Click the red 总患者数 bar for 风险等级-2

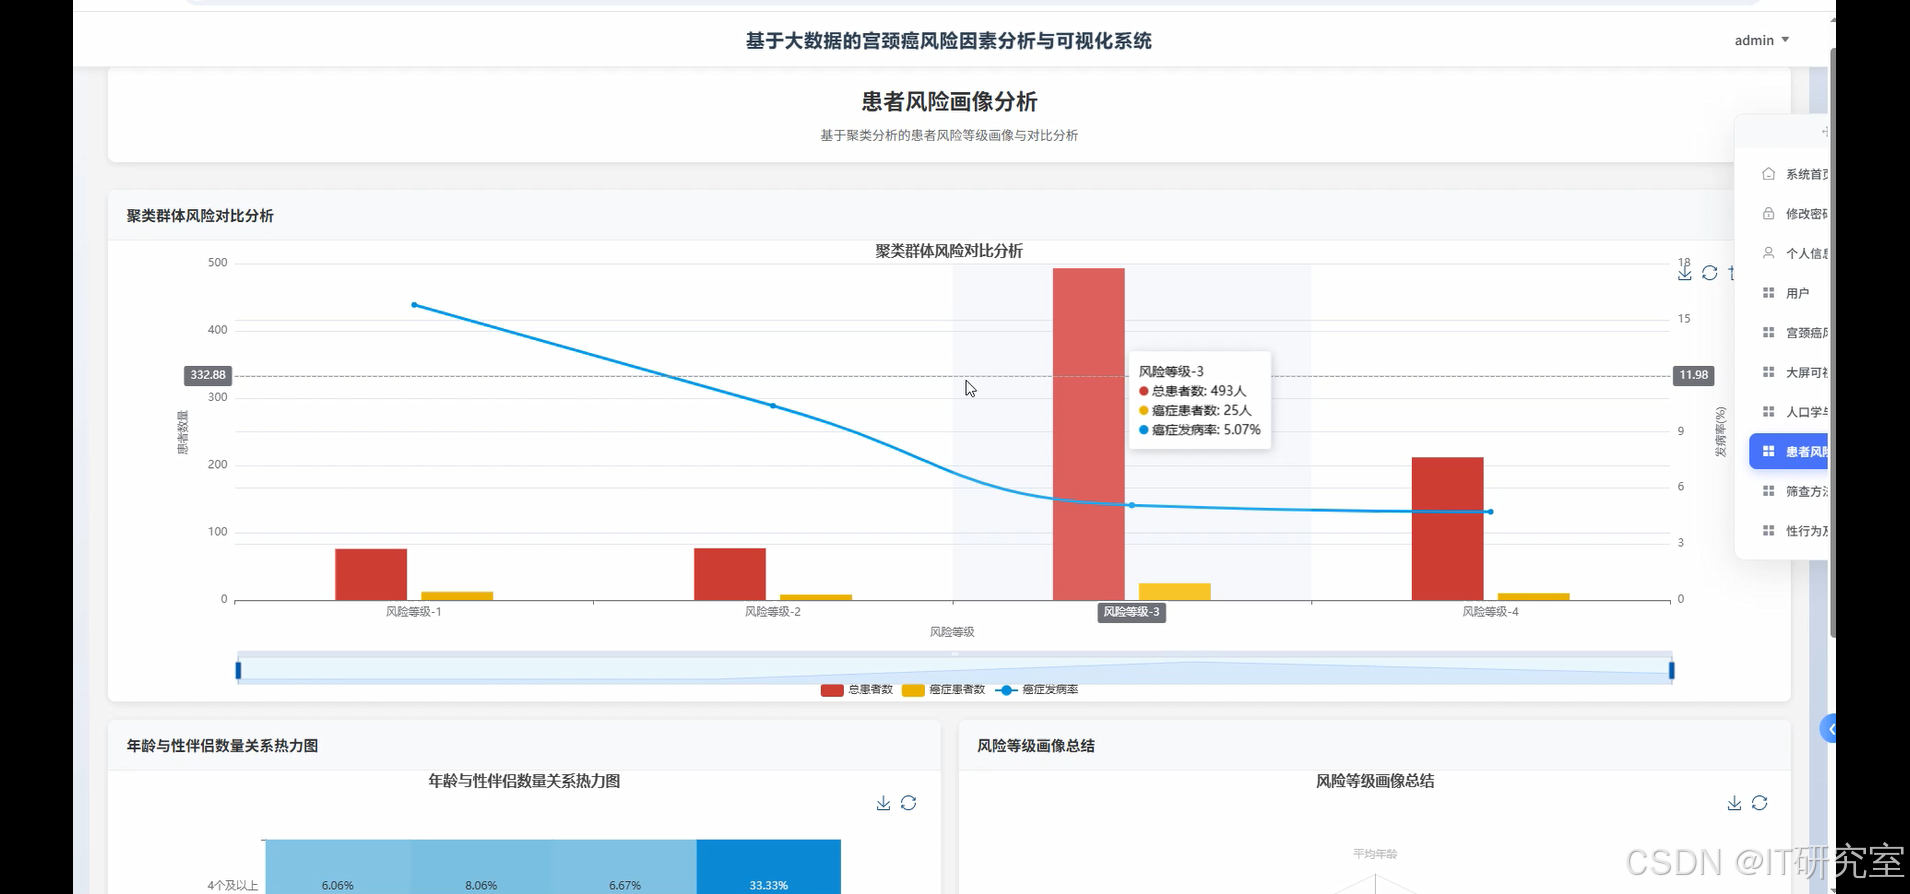tap(730, 574)
